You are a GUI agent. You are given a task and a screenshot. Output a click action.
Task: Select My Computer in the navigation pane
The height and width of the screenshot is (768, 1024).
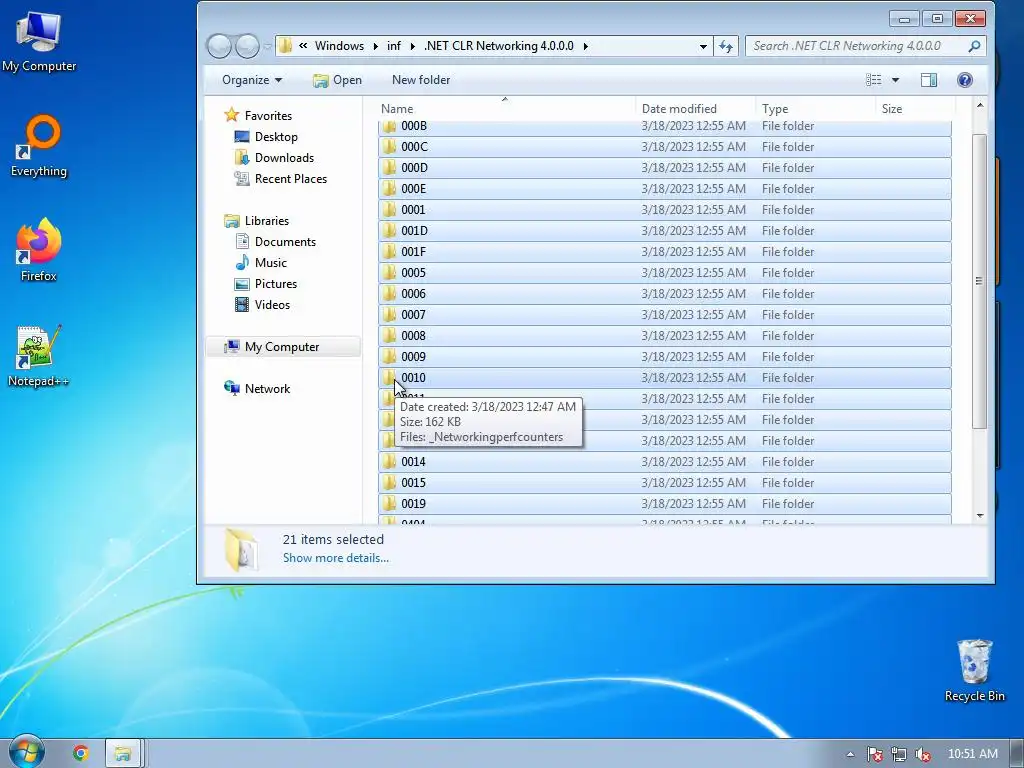282,347
